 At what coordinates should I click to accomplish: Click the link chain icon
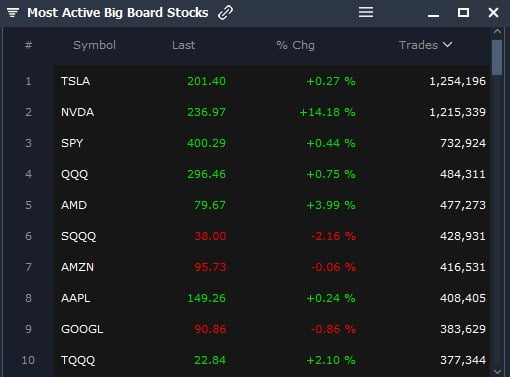point(225,13)
